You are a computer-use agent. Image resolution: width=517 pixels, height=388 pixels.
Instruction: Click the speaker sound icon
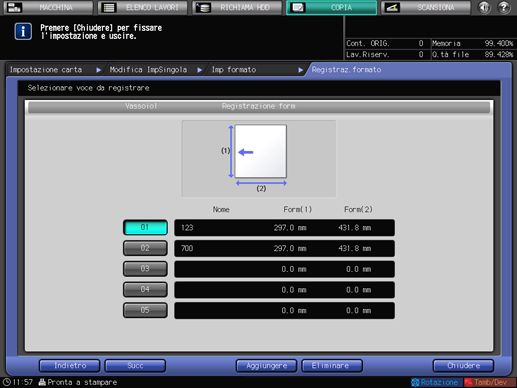pos(484,7)
